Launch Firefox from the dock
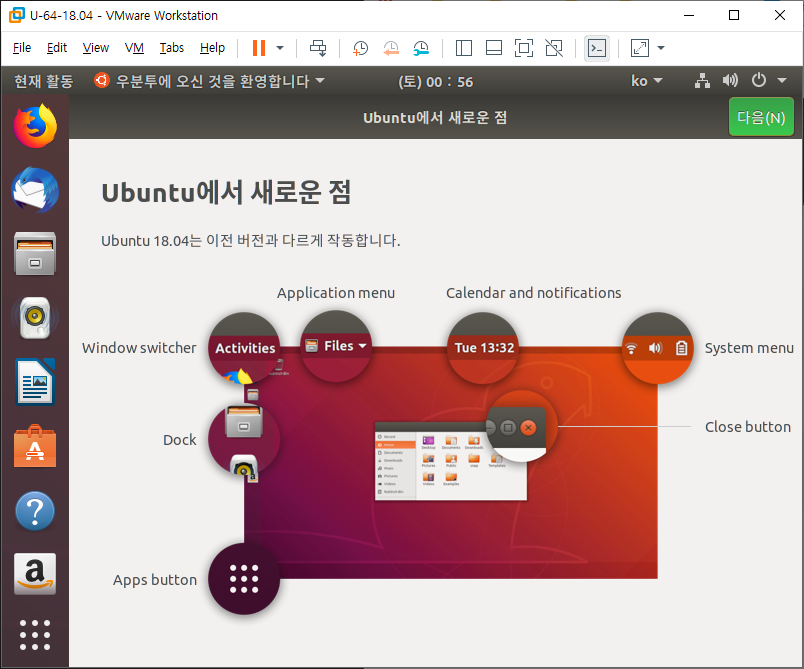804x669 pixels. [35, 126]
